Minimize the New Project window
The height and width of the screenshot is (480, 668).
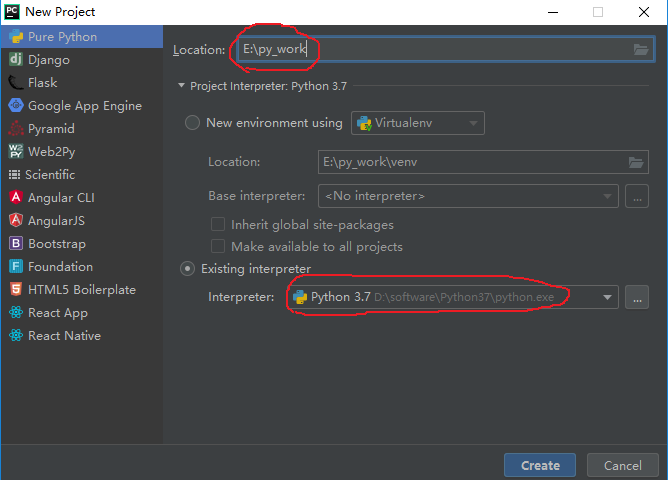tap(553, 12)
